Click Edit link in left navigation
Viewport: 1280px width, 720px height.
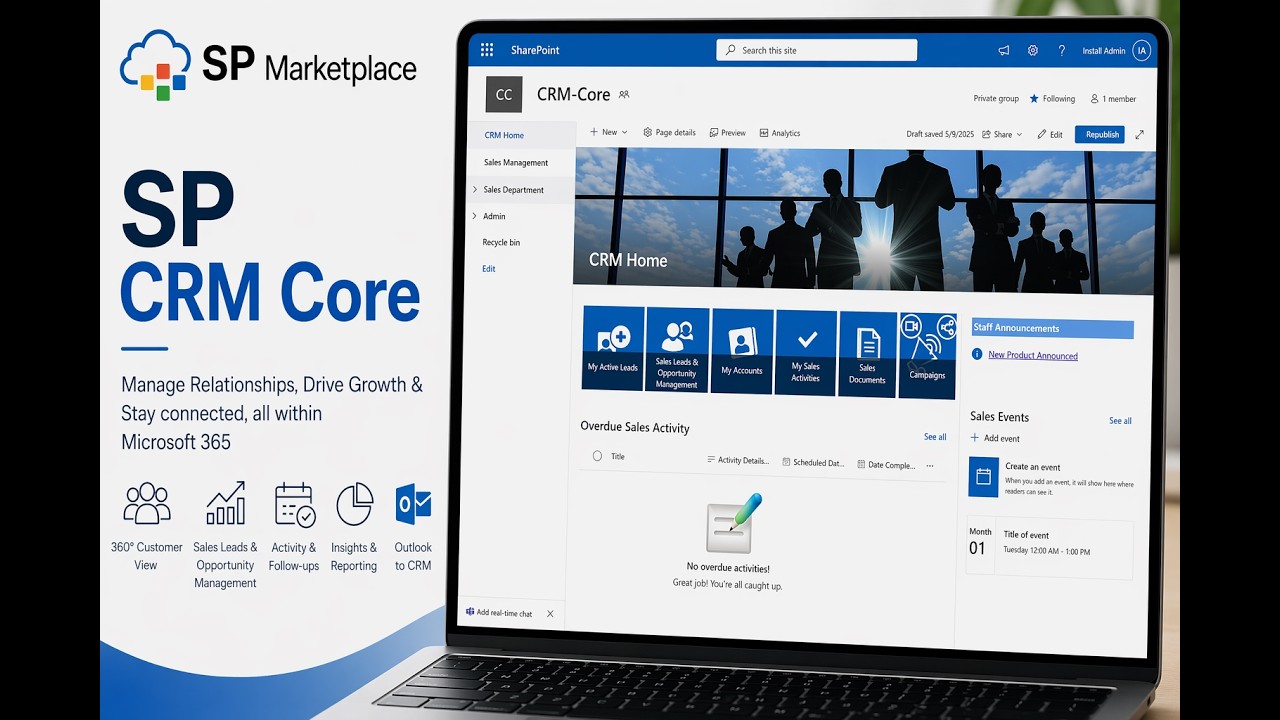tap(489, 269)
